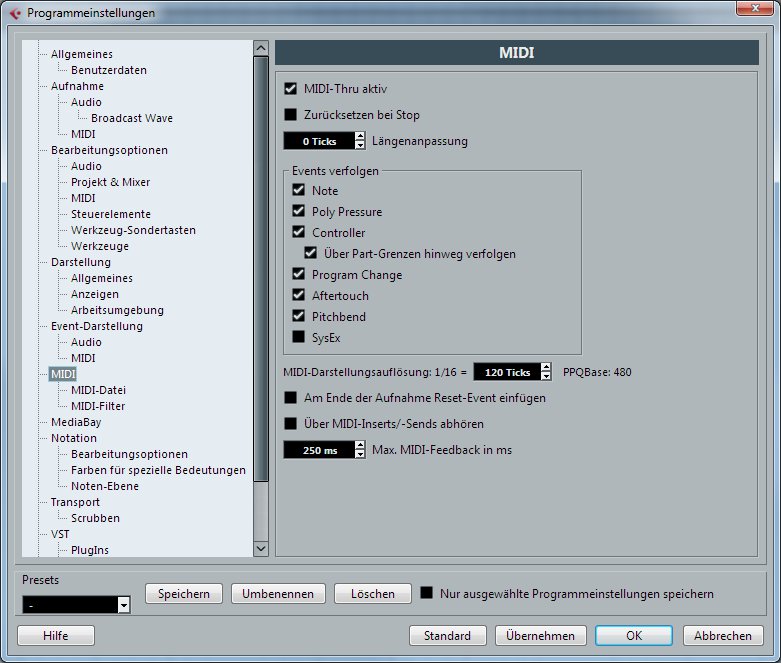
Task: Select MIDI under Event-Darstellung
Action: [x=83, y=358]
